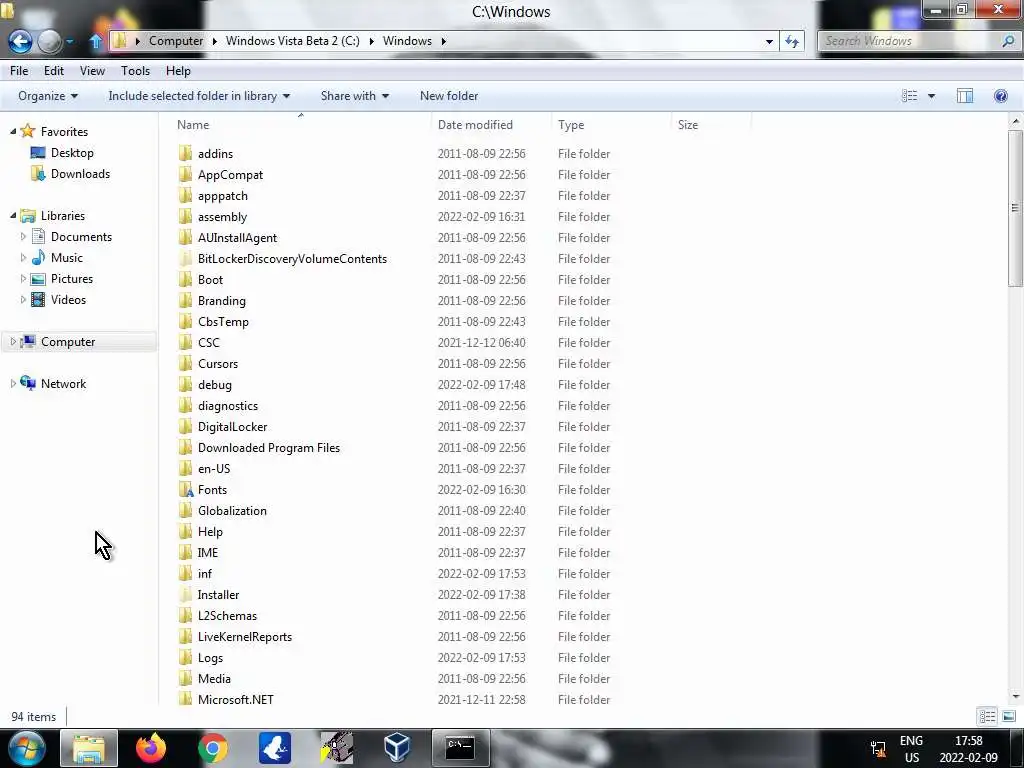Create a New folder
Image resolution: width=1024 pixels, height=768 pixels.
click(x=449, y=96)
